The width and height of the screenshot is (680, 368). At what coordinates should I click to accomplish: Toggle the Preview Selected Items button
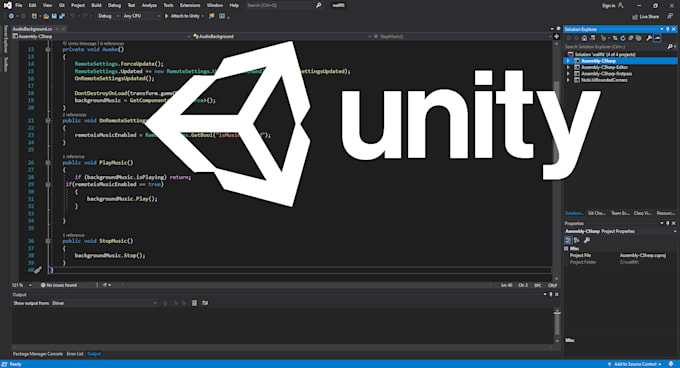(x=657, y=38)
